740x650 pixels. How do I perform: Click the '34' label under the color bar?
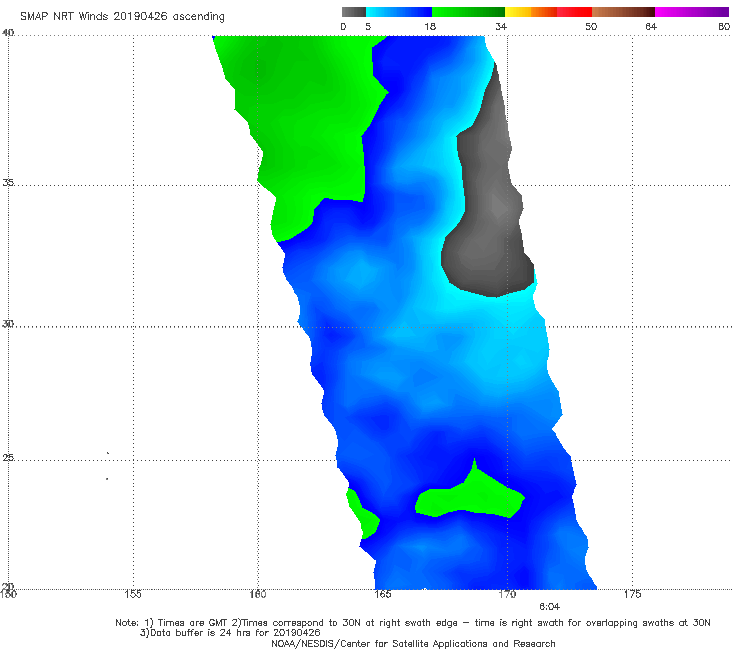tap(501, 27)
